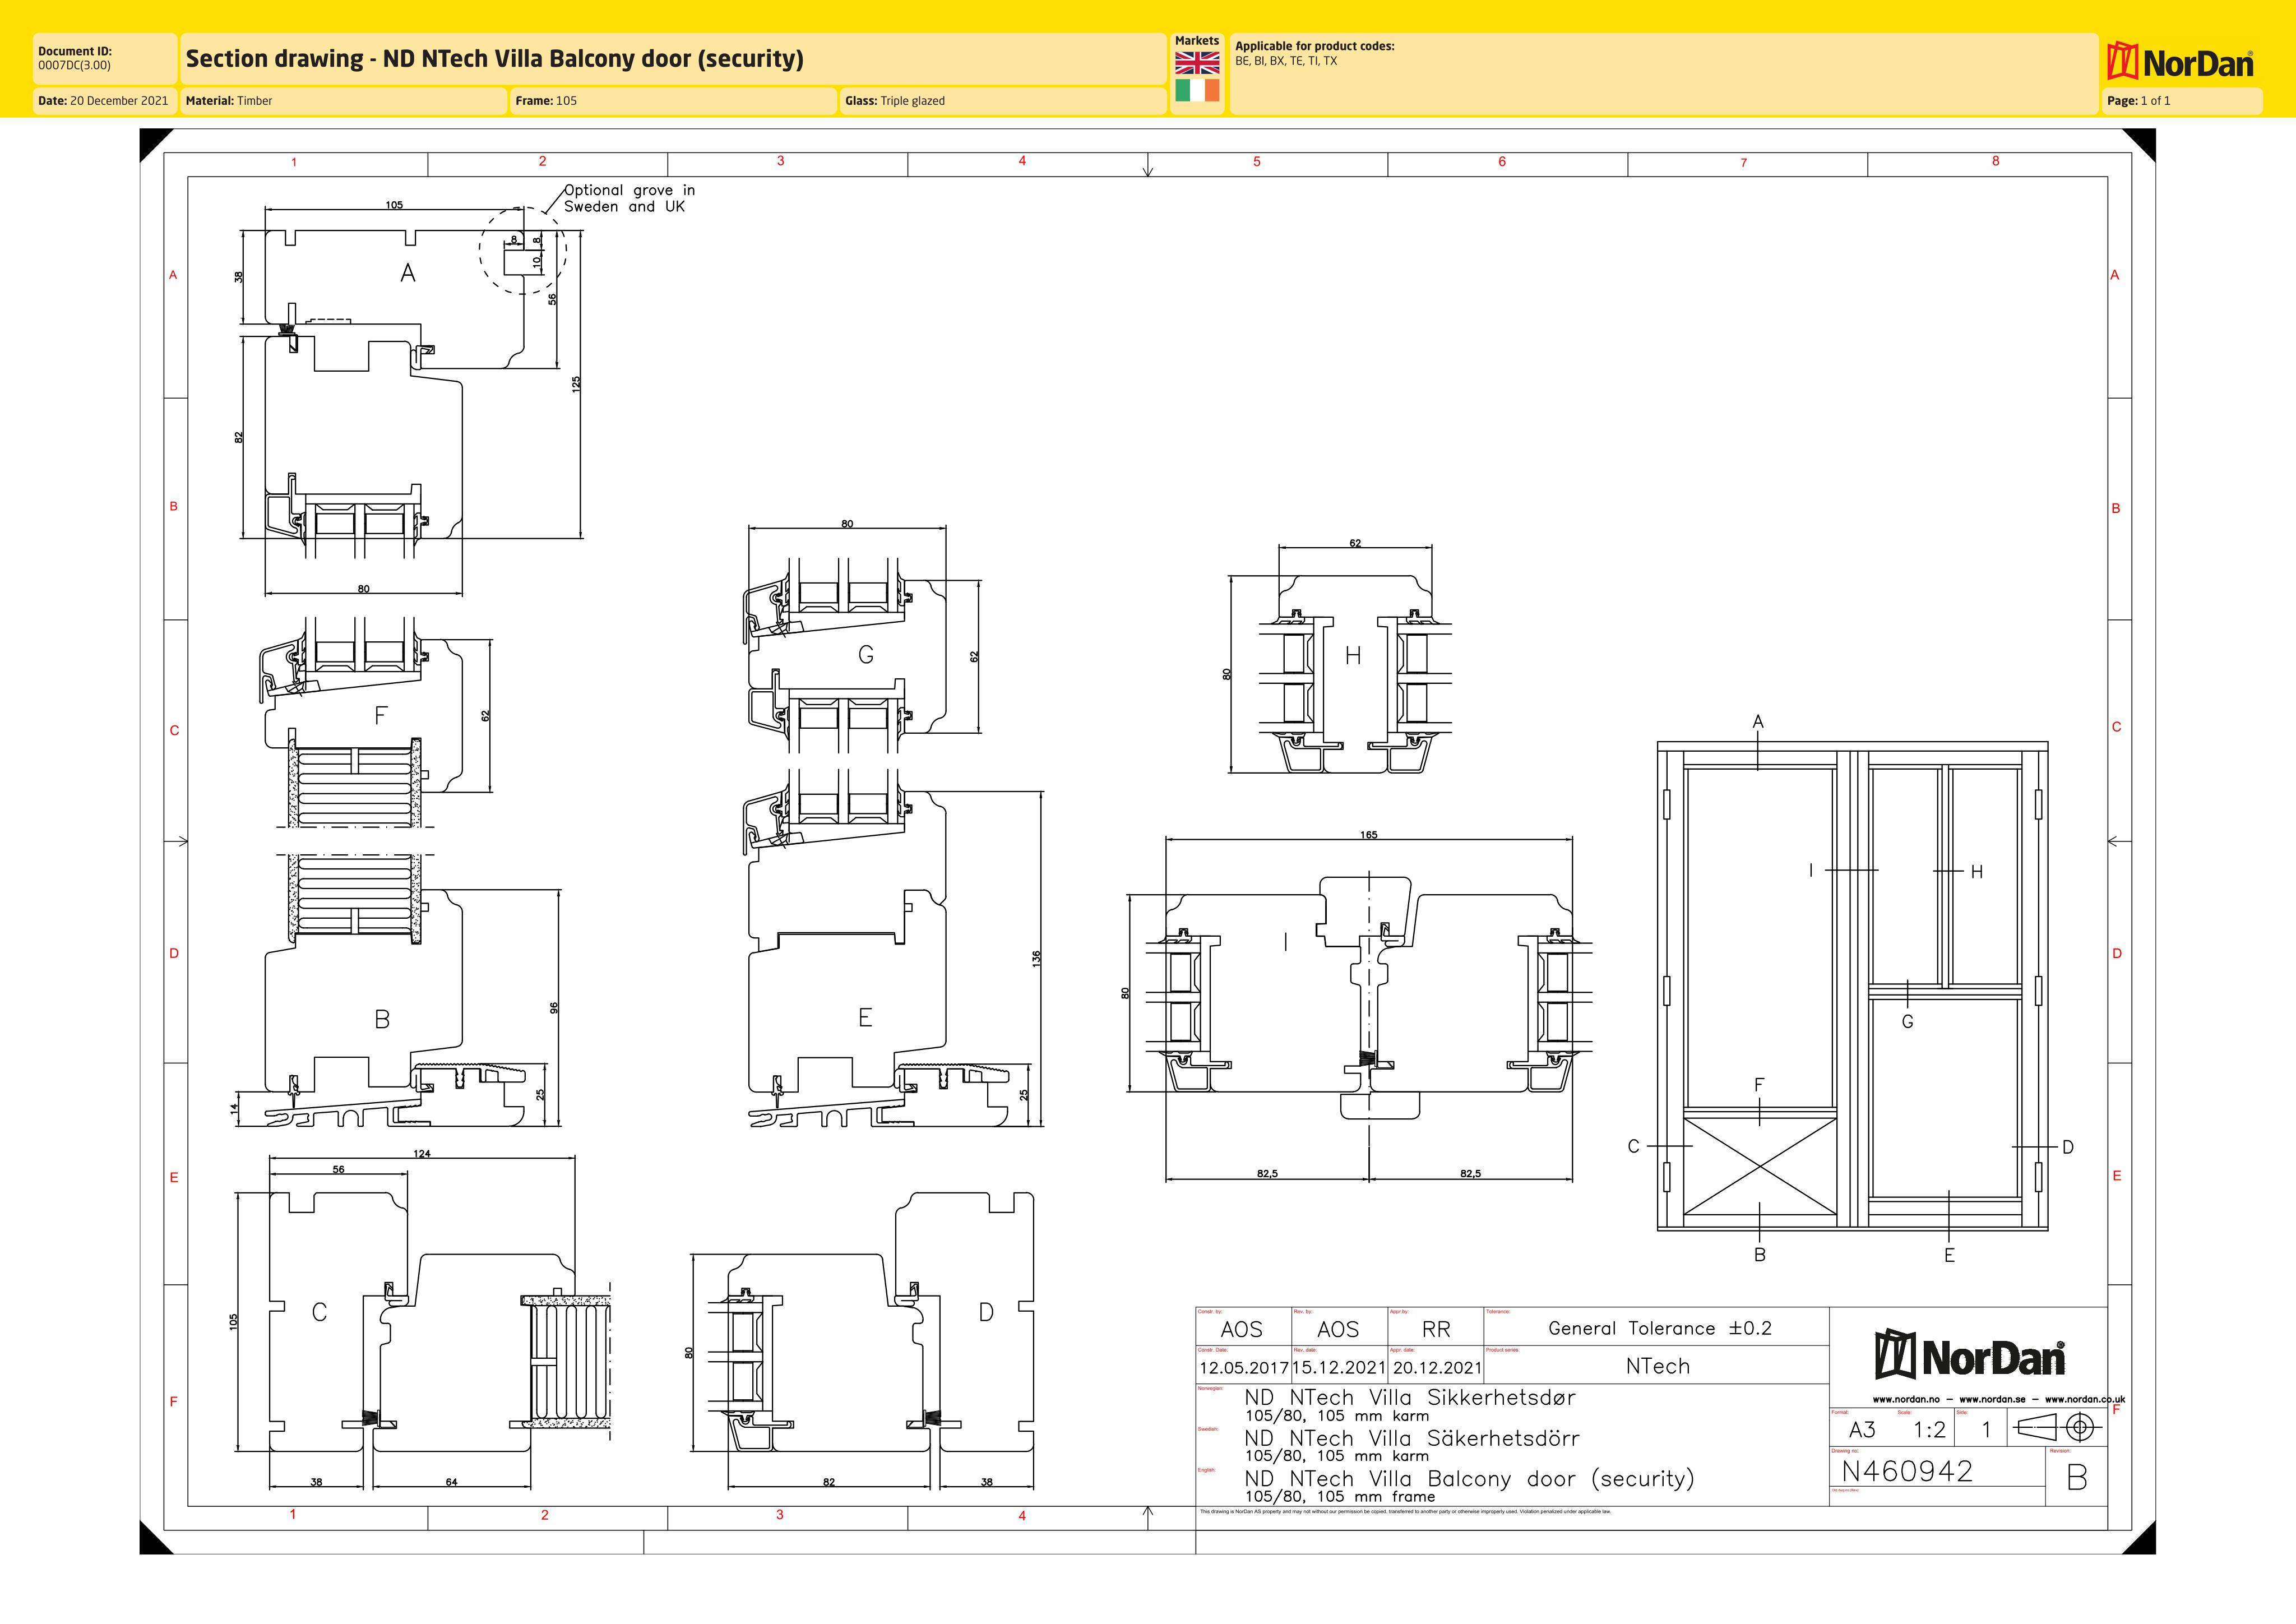2296x1624 pixels.
Task: Click the 'ND NTech Villa Sikkerhetsdør' Norwegian title
Action: click(1410, 1397)
